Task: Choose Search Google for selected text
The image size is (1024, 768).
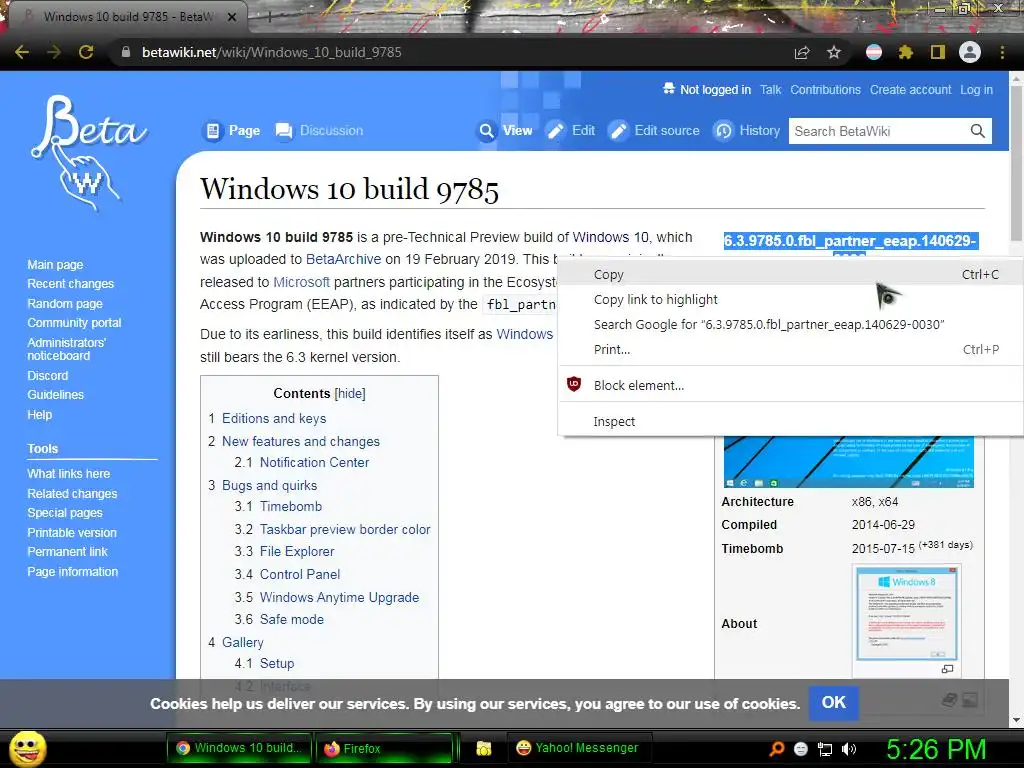Action: [790, 325]
